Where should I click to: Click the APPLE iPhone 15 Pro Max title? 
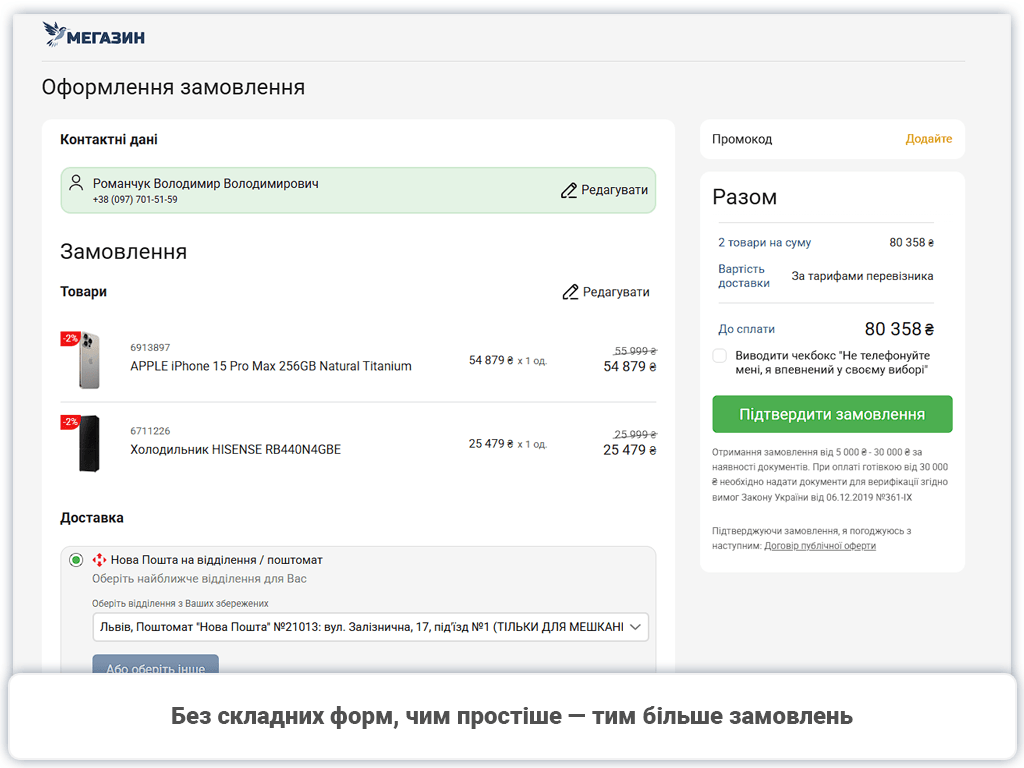pos(271,366)
